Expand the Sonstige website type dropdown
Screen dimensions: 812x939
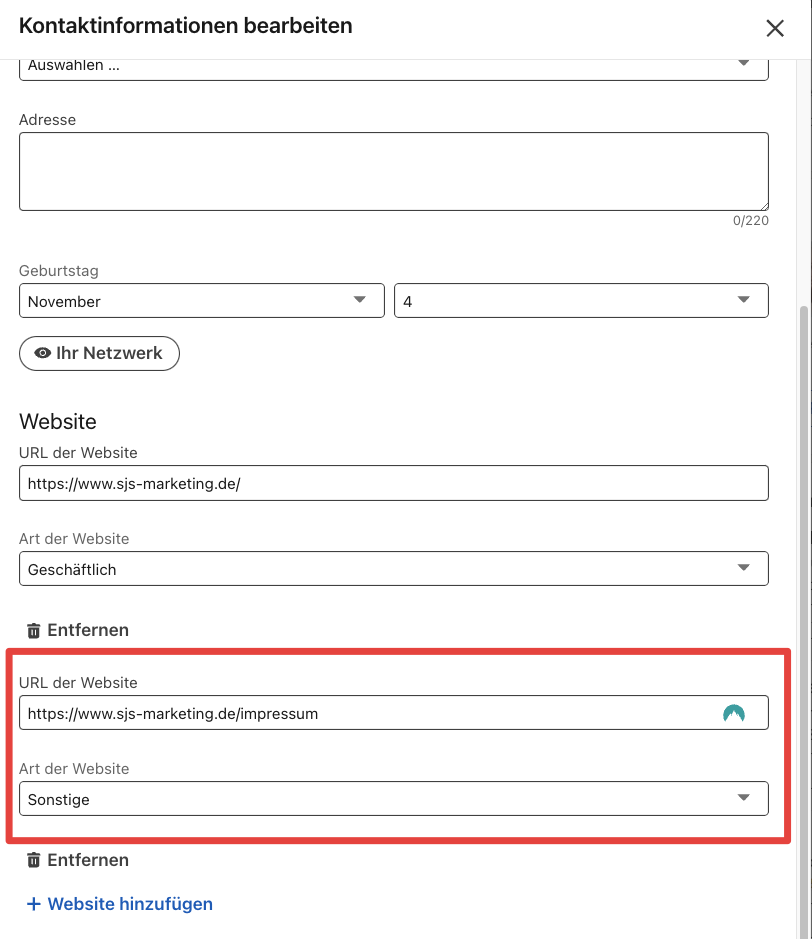(x=393, y=799)
